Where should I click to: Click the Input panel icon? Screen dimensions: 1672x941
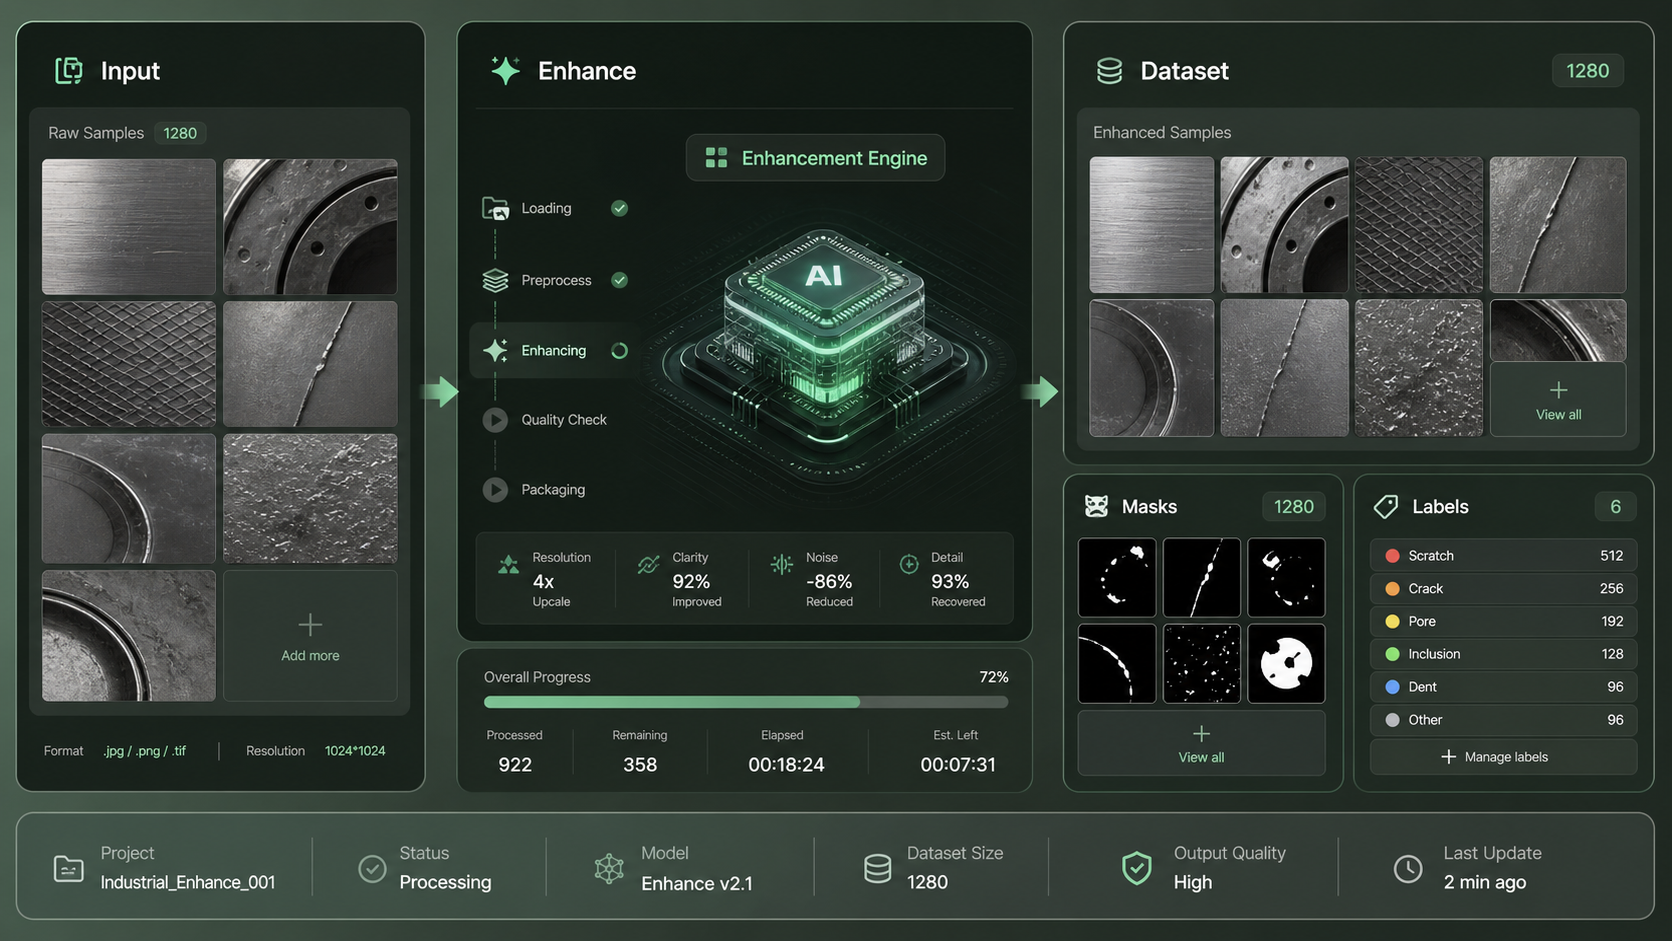pos(68,70)
